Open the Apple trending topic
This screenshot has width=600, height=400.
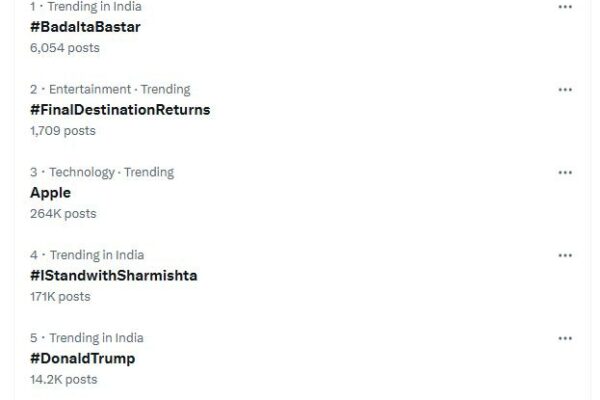click(51, 193)
